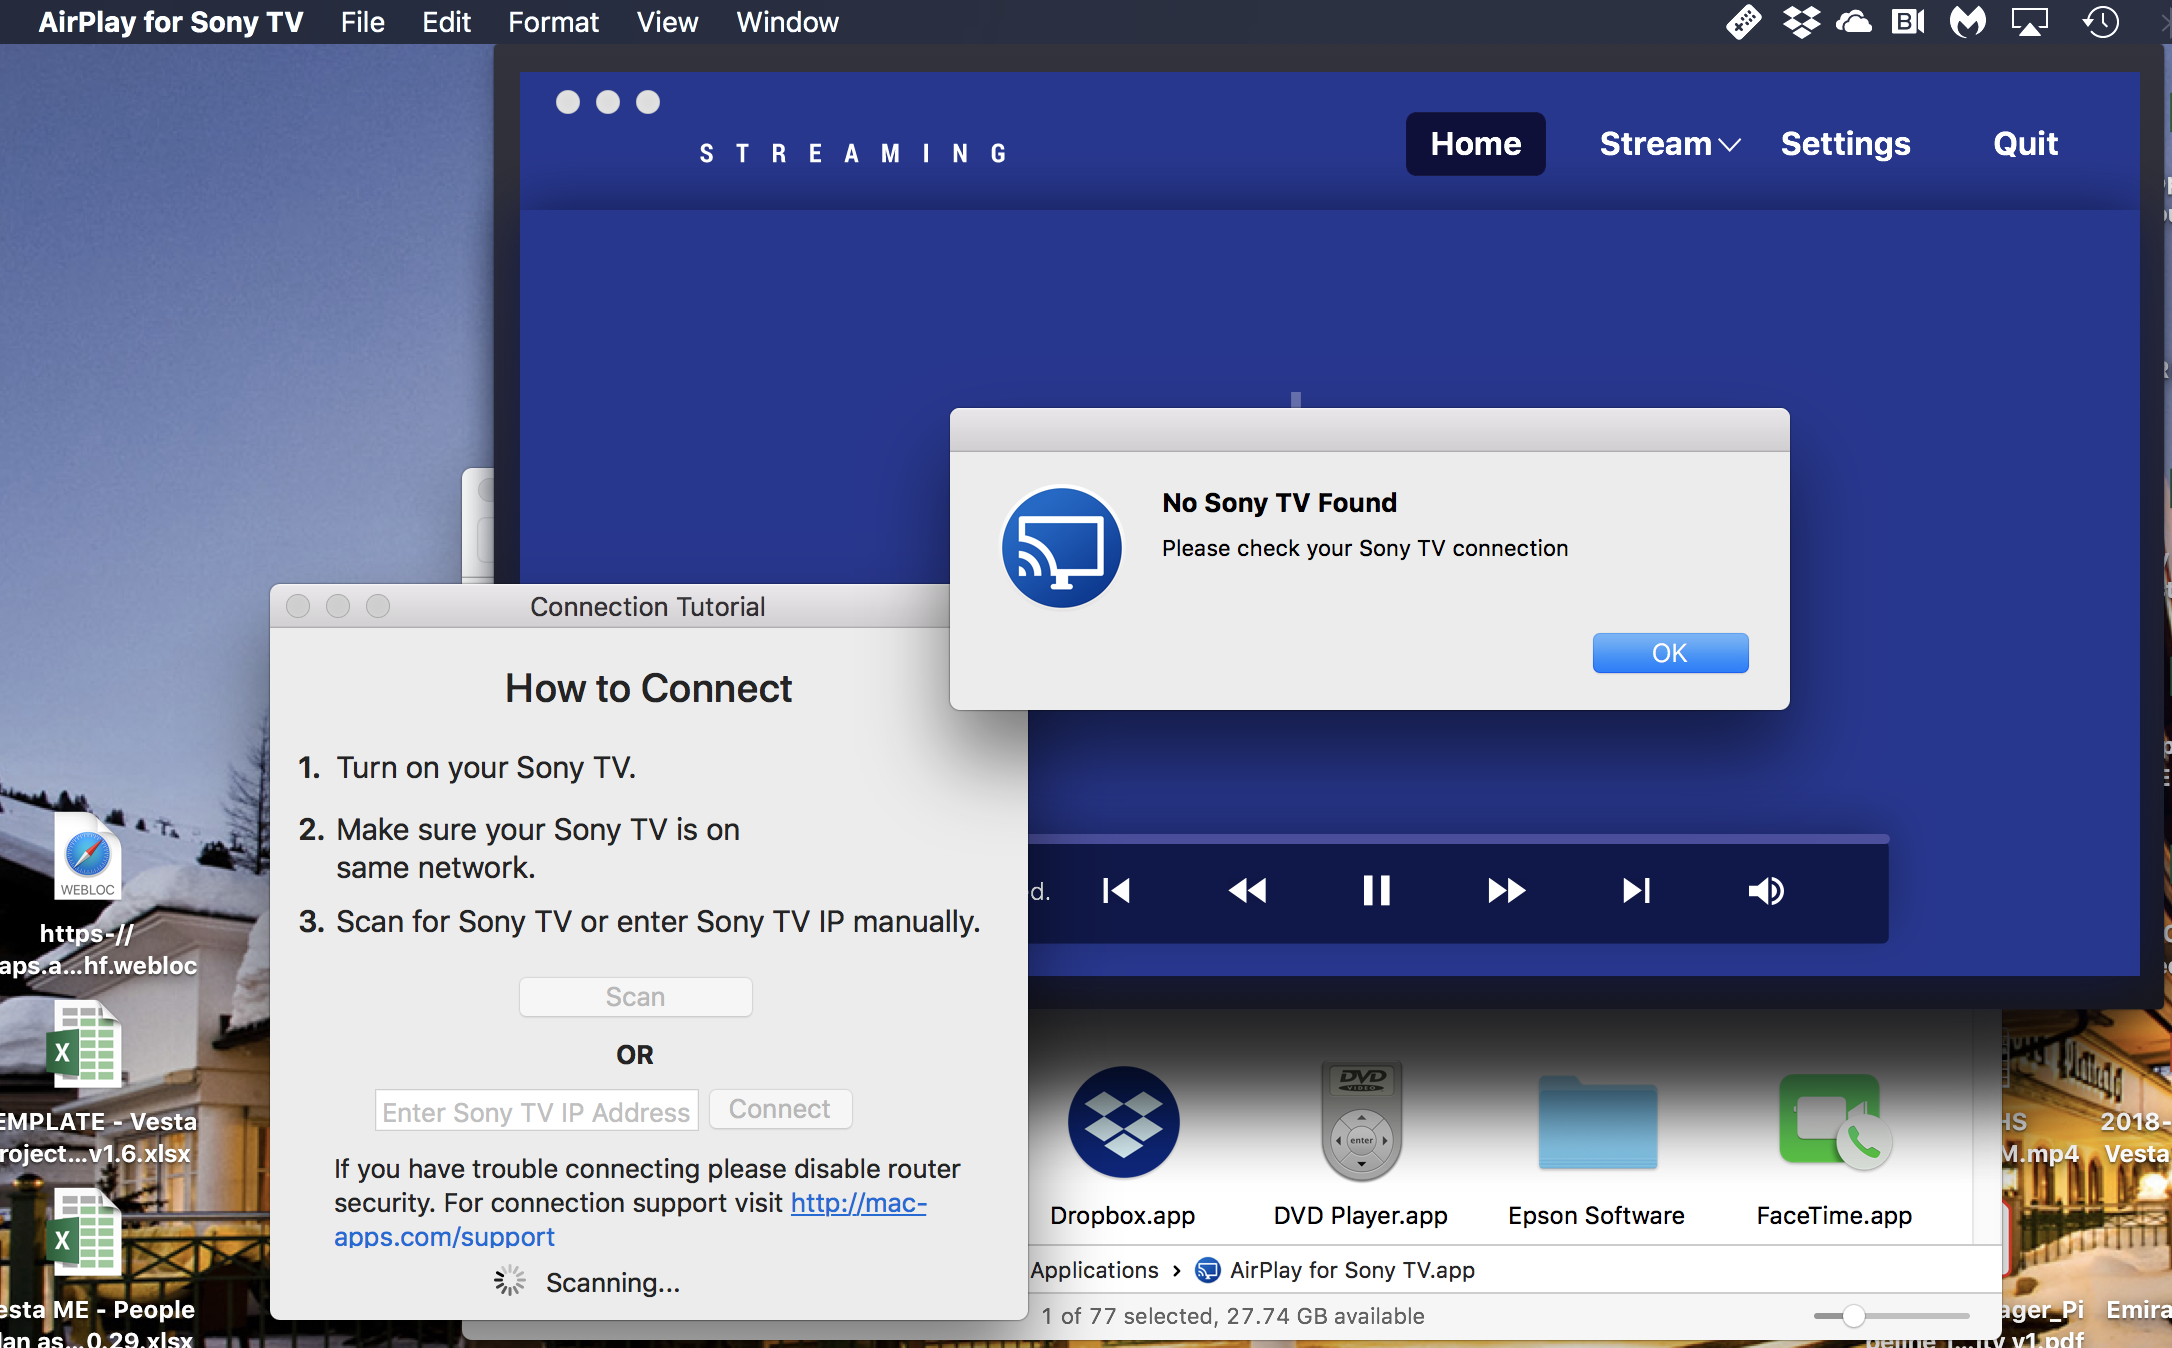Mute using the speaker volume icon
The height and width of the screenshot is (1348, 2172).
pos(1766,890)
